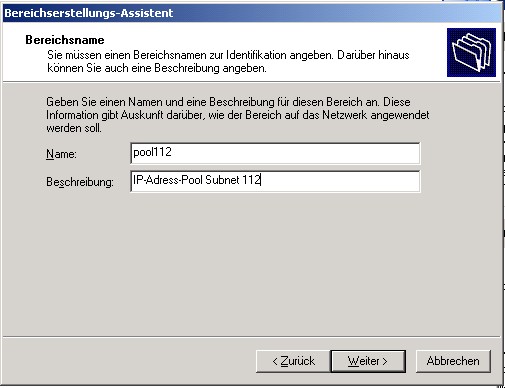Select the Bereichserstellungs-Assistent title bar
The width and height of the screenshot is (505, 388).
pyautogui.click(x=252, y=13)
